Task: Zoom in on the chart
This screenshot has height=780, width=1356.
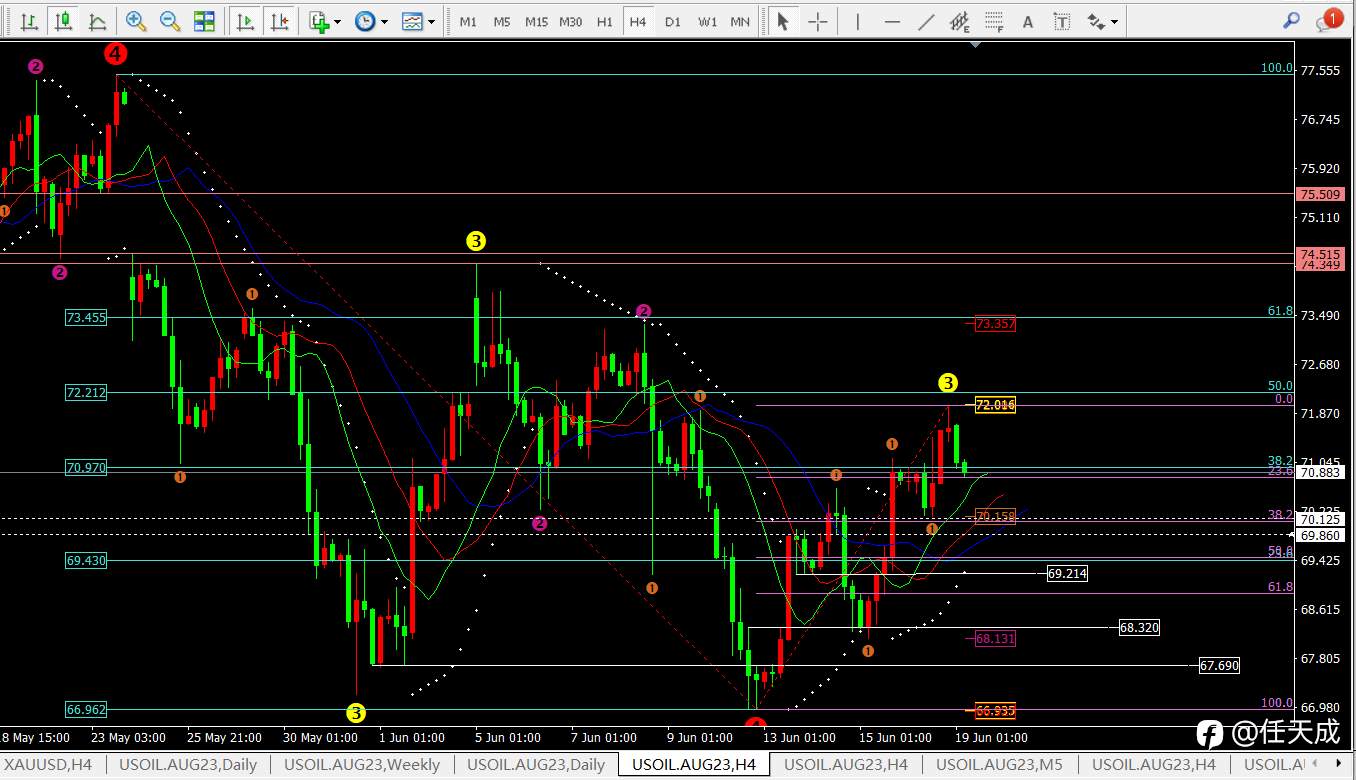Action: [136, 21]
